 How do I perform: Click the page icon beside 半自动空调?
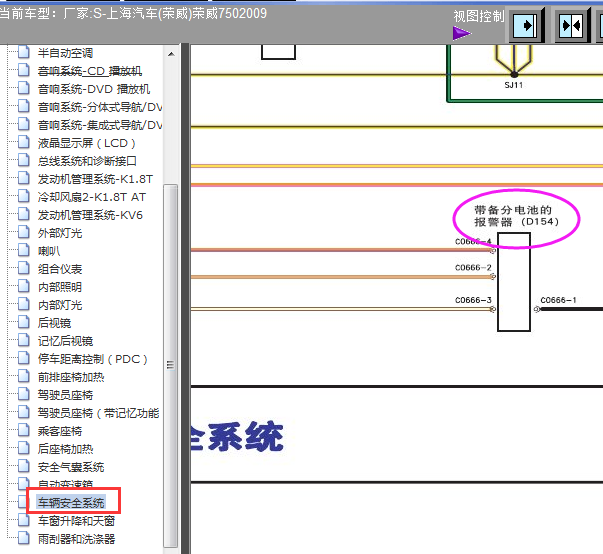(23, 52)
